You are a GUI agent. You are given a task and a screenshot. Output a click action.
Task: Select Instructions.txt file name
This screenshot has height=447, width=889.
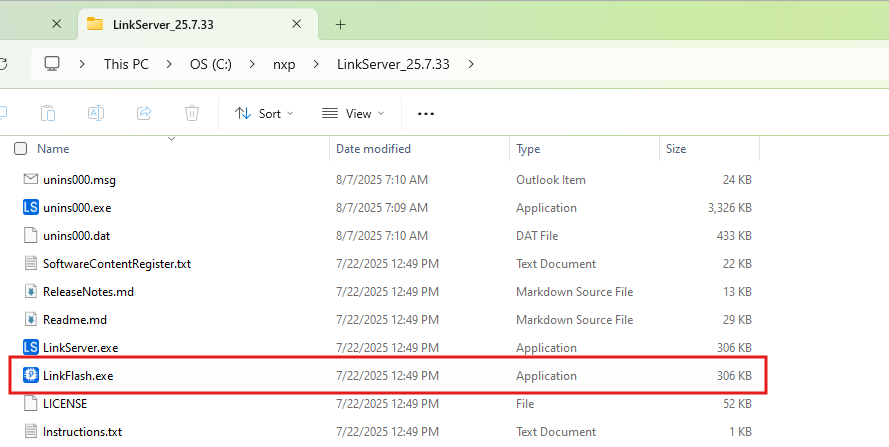click(83, 432)
